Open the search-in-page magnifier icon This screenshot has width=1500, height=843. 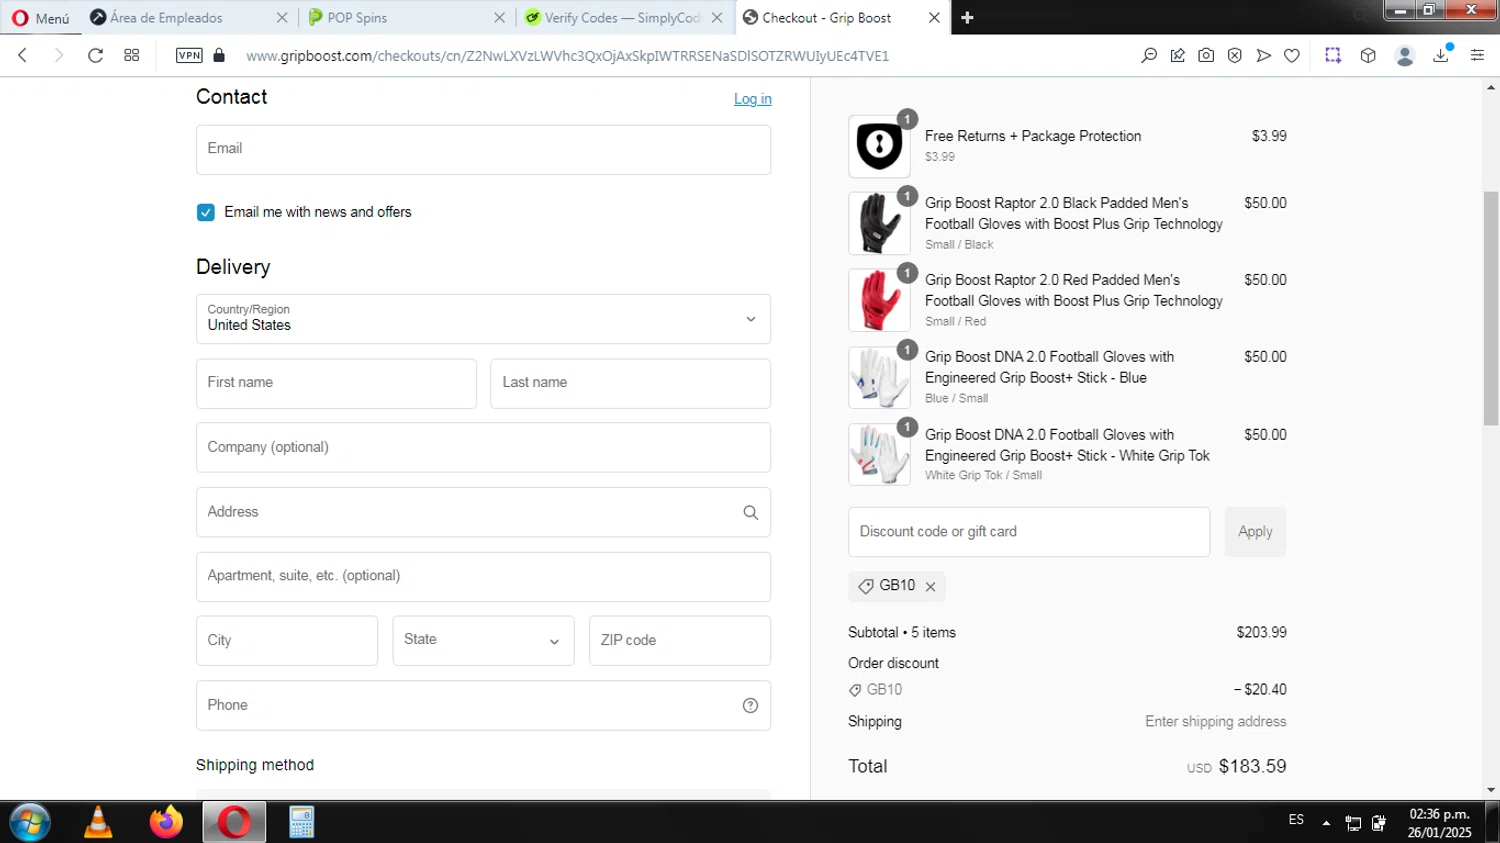point(1149,56)
